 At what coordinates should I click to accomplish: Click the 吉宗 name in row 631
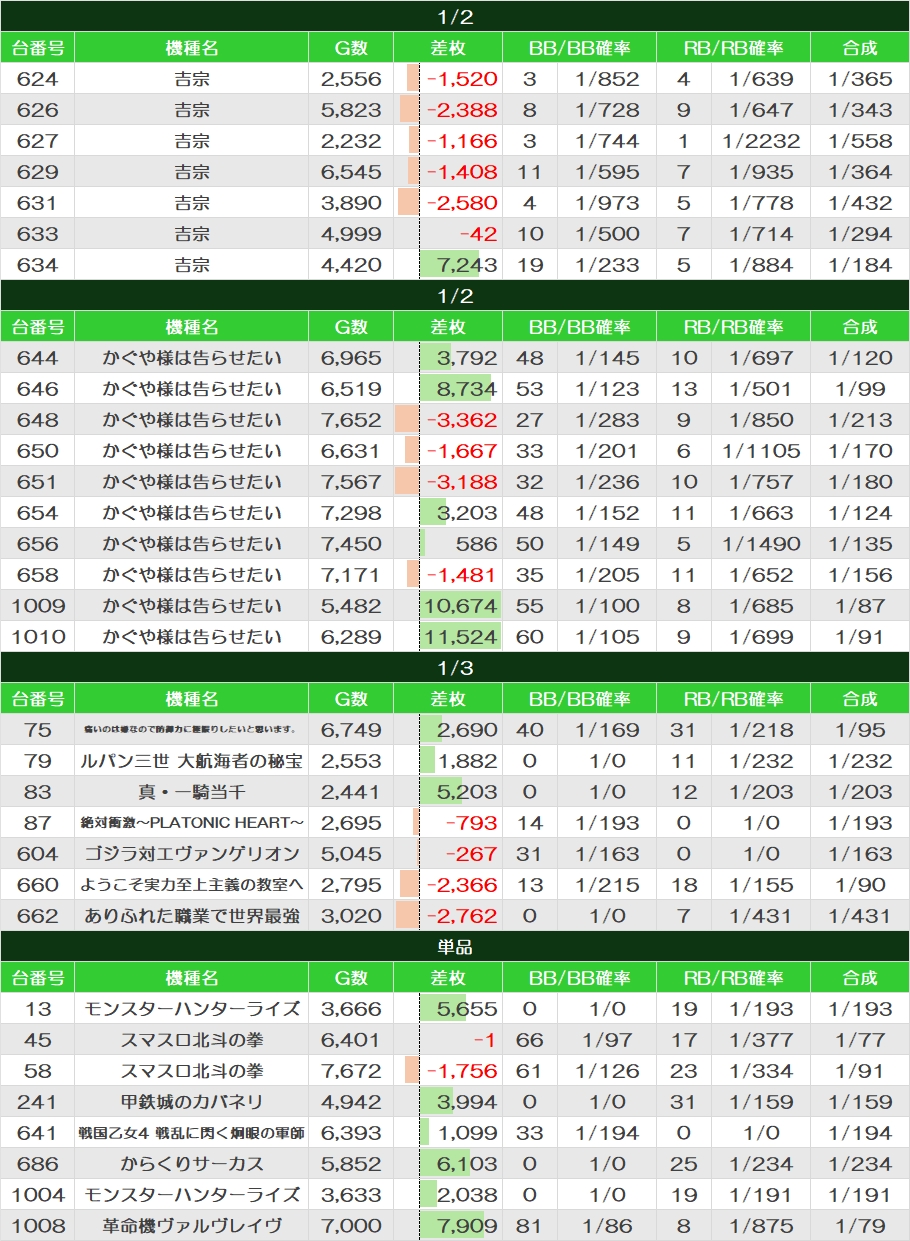point(192,203)
